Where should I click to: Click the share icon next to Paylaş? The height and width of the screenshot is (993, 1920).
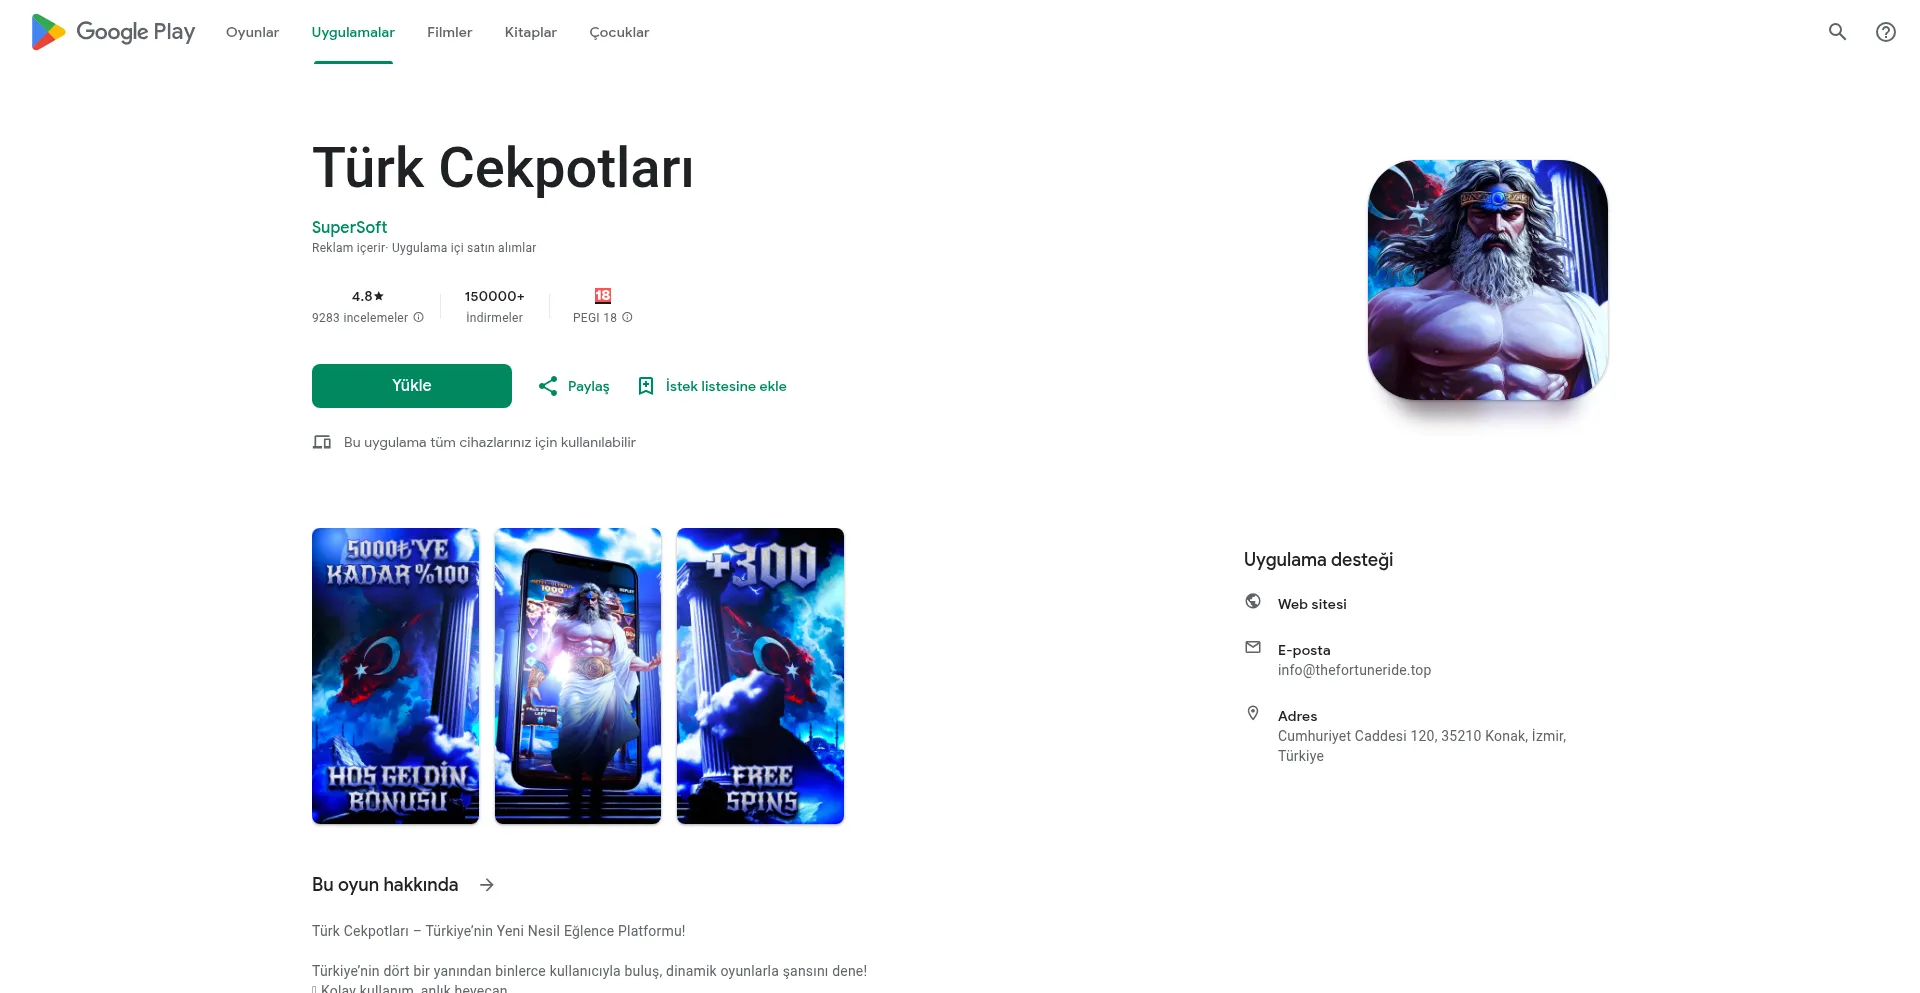[x=548, y=386]
